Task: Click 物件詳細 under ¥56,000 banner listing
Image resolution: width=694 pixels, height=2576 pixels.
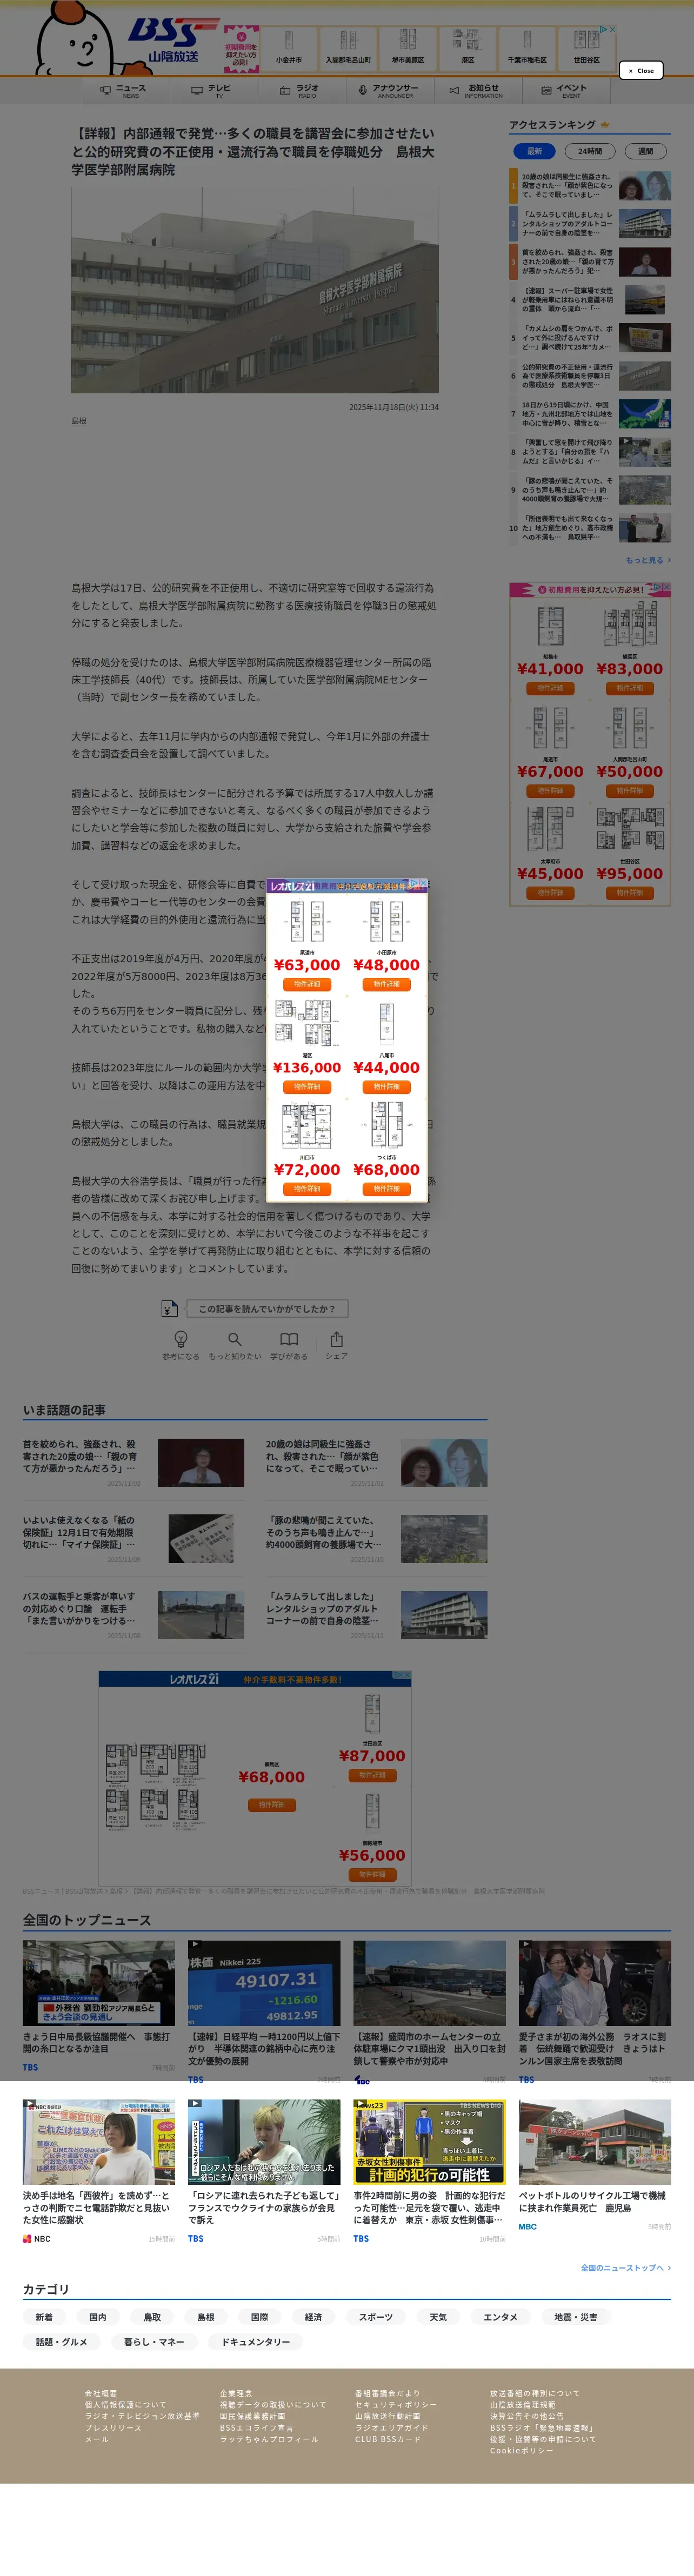Action: (372, 1874)
